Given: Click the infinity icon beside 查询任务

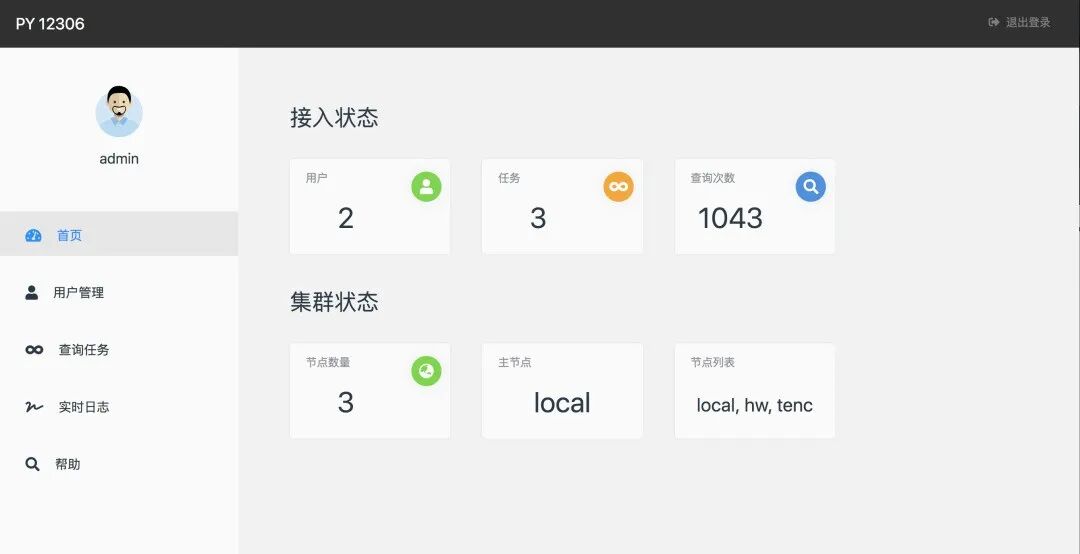Looking at the screenshot, I should (34, 350).
